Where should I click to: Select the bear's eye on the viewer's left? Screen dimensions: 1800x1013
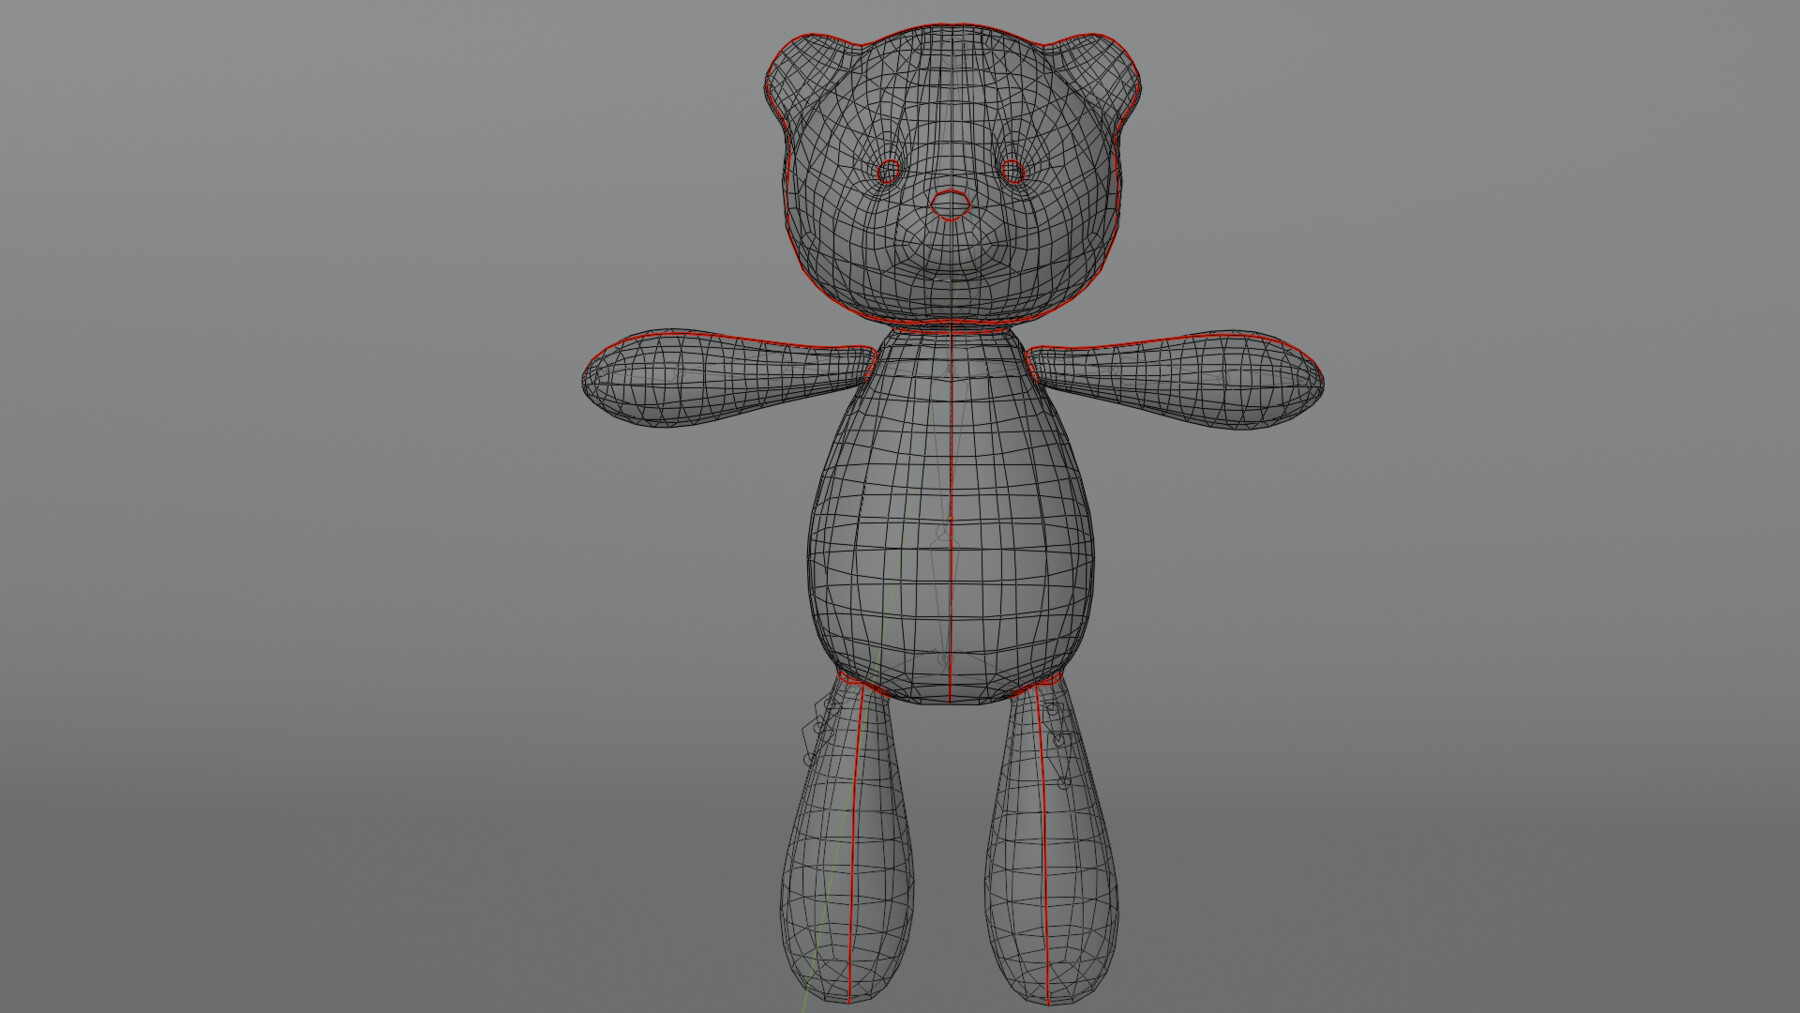point(888,172)
